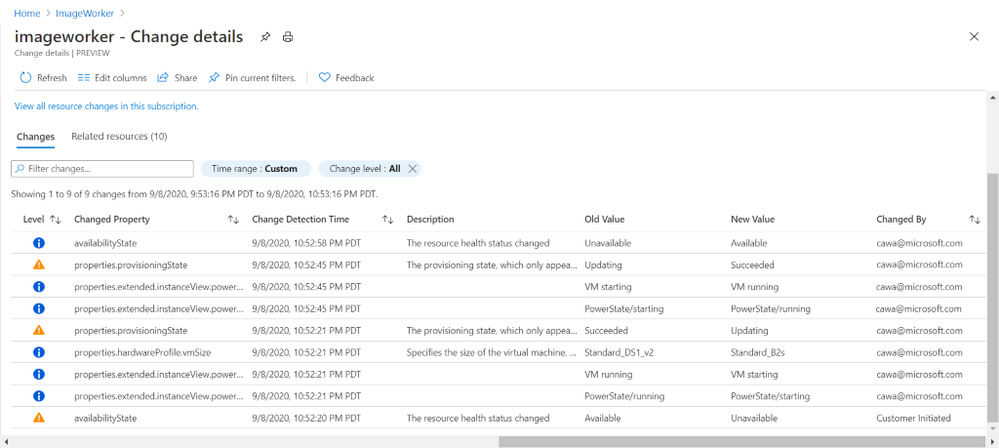
Task: Click the New Value column header
Action: (752, 219)
